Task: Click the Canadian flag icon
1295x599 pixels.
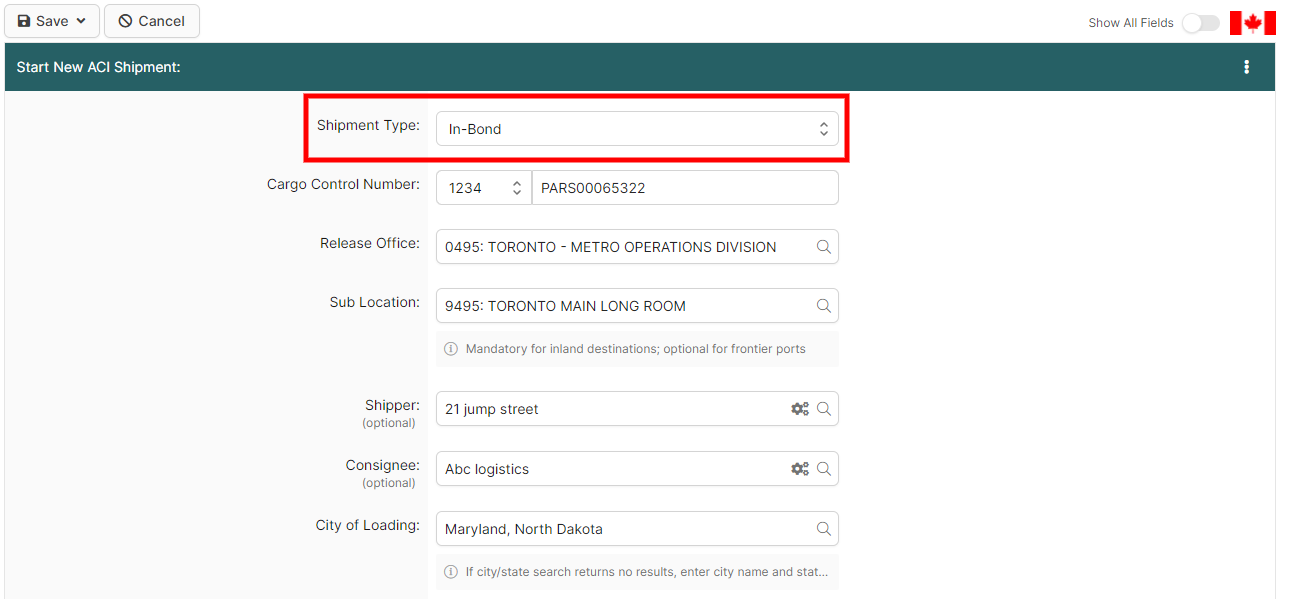Action: click(1252, 23)
